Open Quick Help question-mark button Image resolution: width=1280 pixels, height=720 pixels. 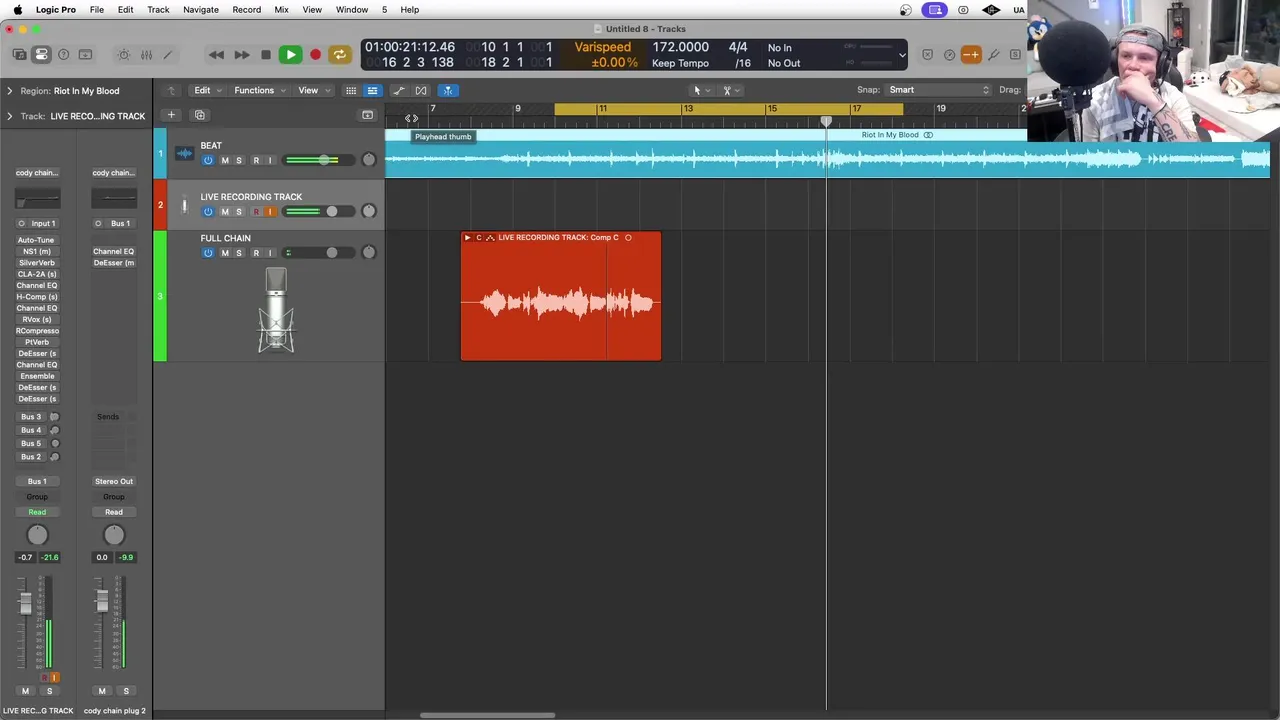point(63,54)
